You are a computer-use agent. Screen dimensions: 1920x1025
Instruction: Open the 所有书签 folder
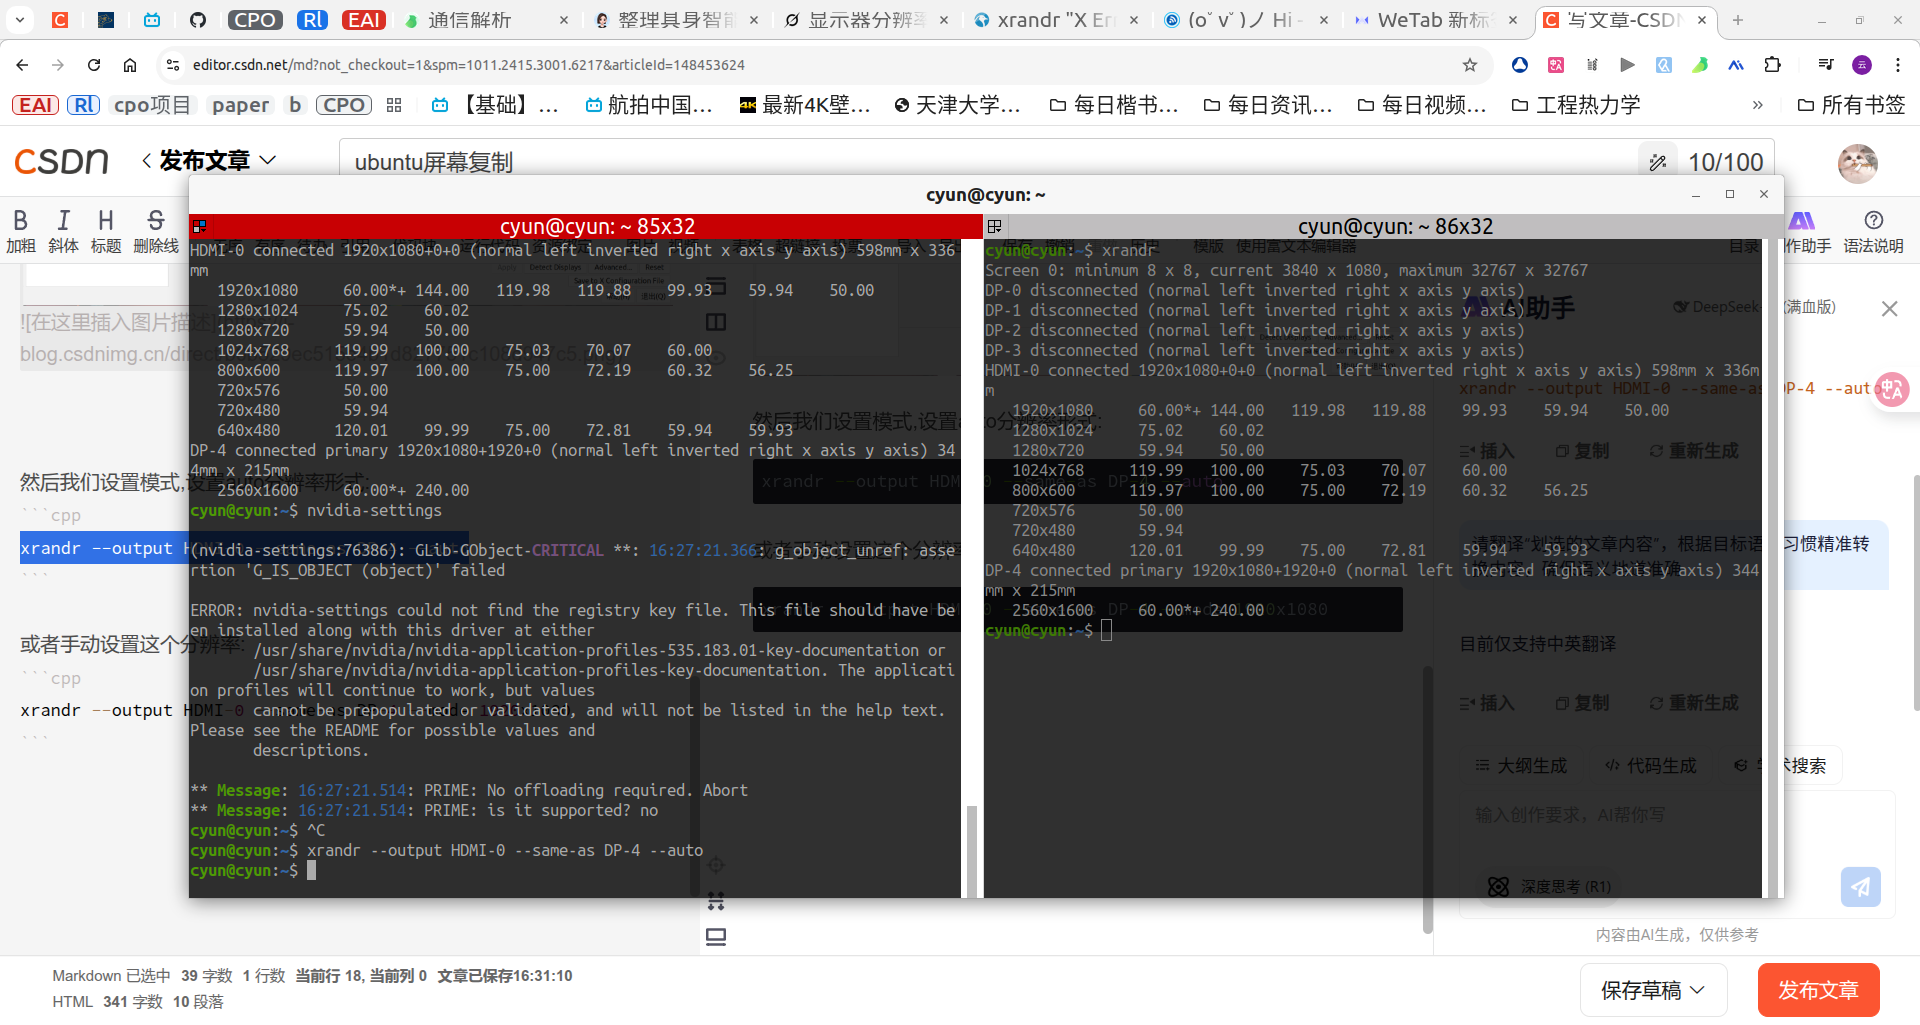(x=1852, y=105)
